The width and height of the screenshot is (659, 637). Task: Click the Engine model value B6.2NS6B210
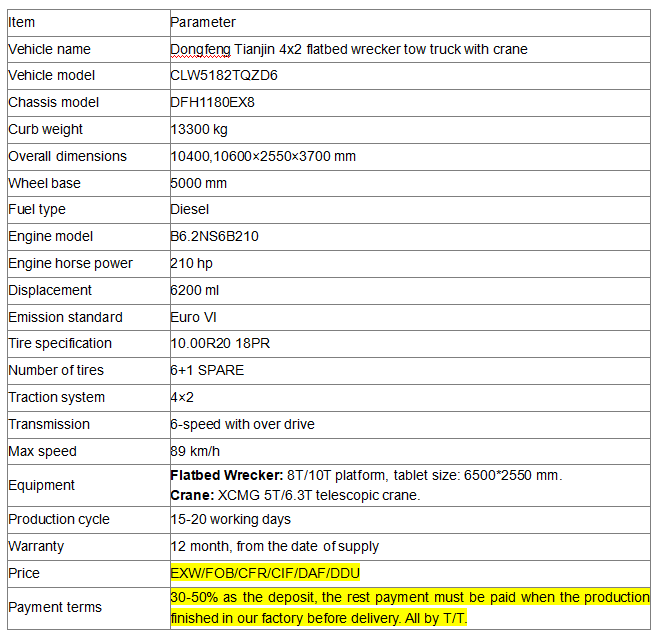click(x=214, y=236)
